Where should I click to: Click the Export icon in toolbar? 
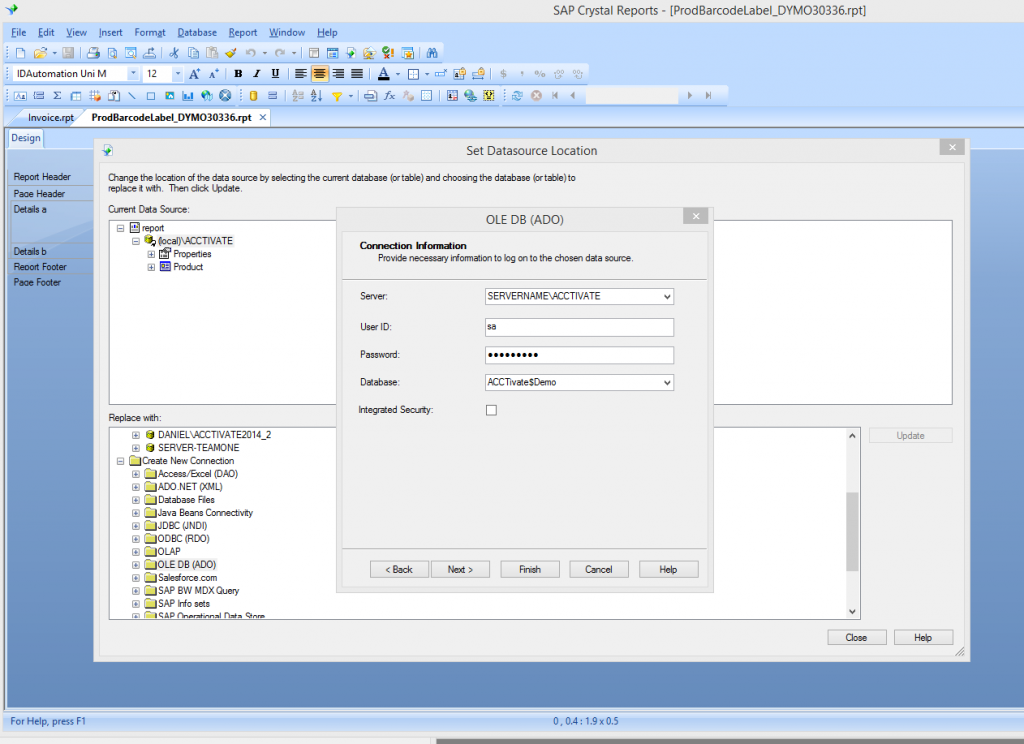(x=150, y=53)
